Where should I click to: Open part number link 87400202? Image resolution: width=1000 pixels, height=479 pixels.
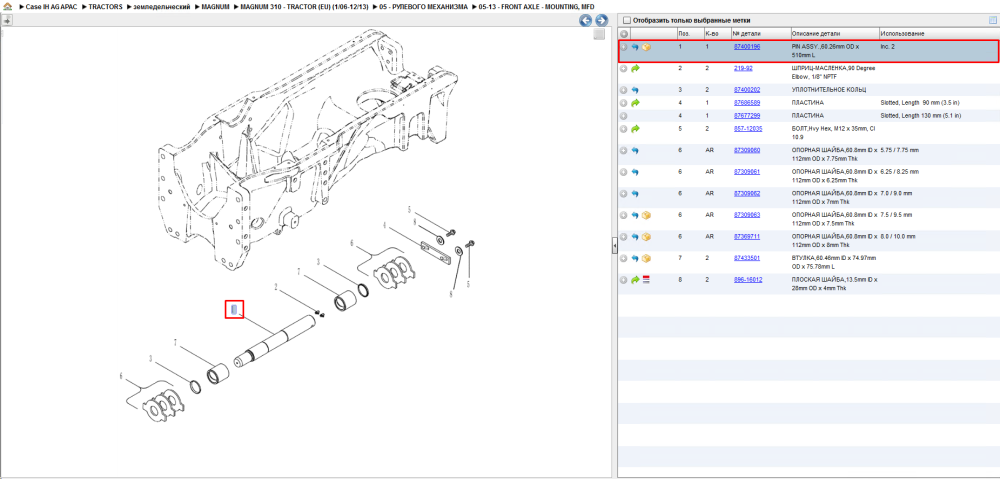point(747,90)
